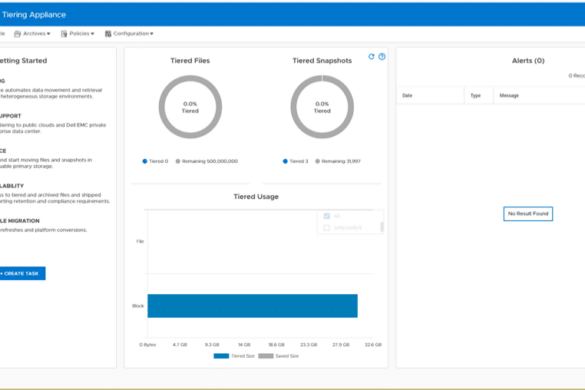
Task: Click the 0 Bytes axis label
Action: pos(148,345)
